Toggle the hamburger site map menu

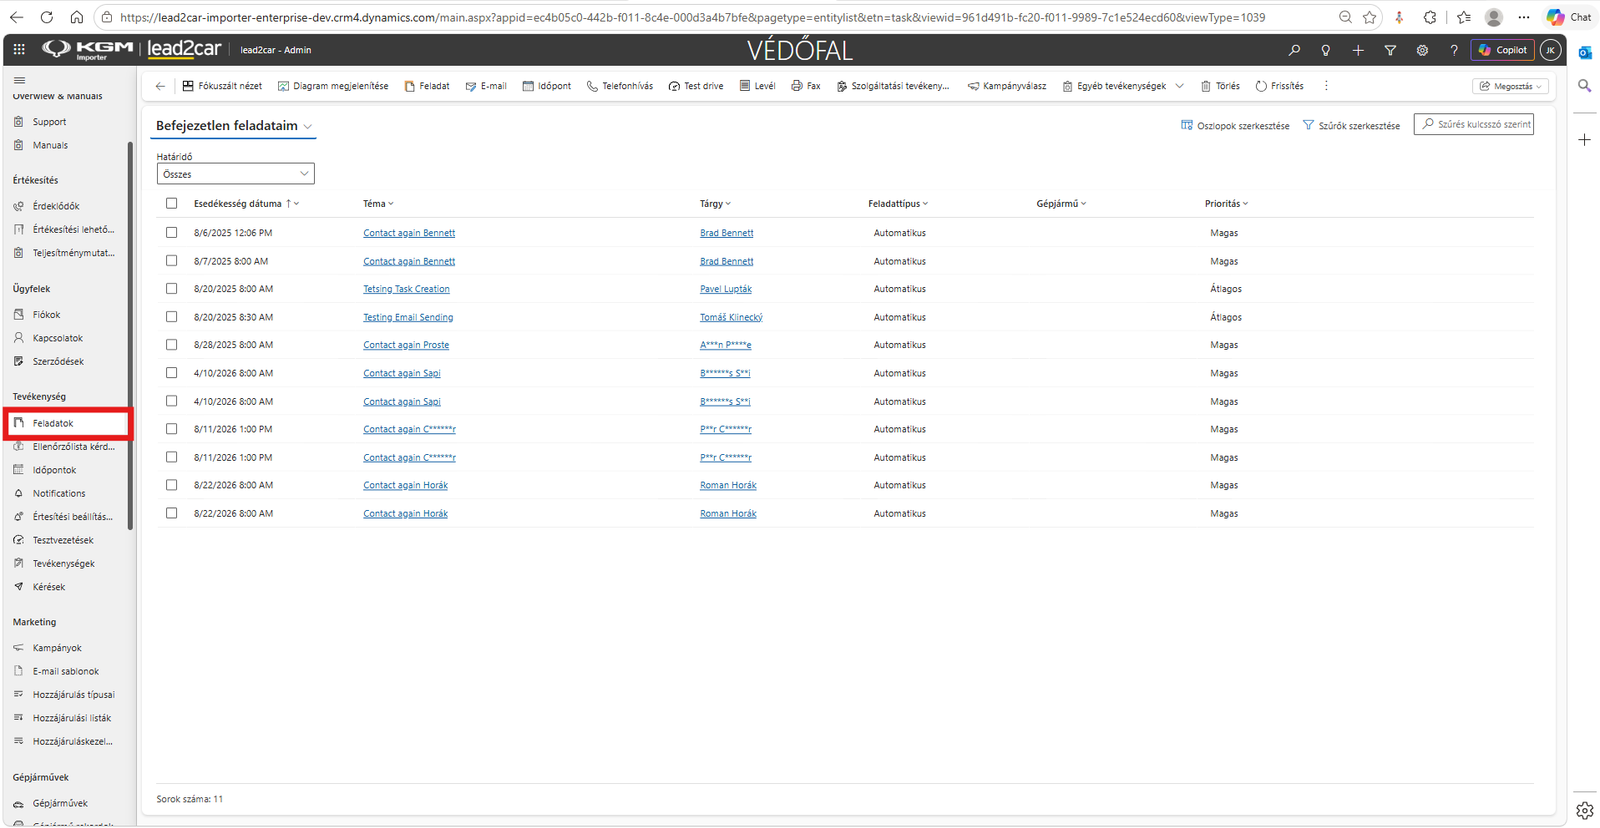(19, 81)
